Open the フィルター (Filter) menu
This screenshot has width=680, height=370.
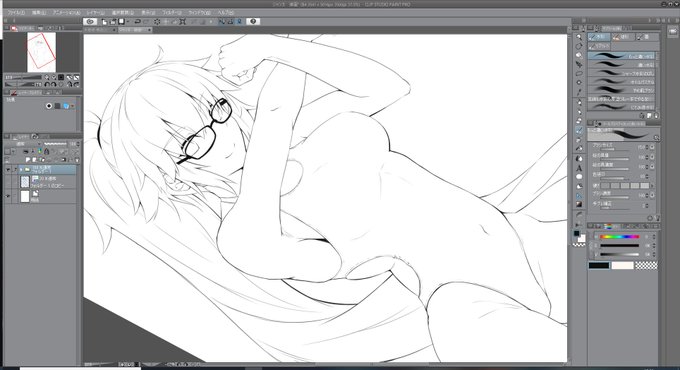coord(172,13)
